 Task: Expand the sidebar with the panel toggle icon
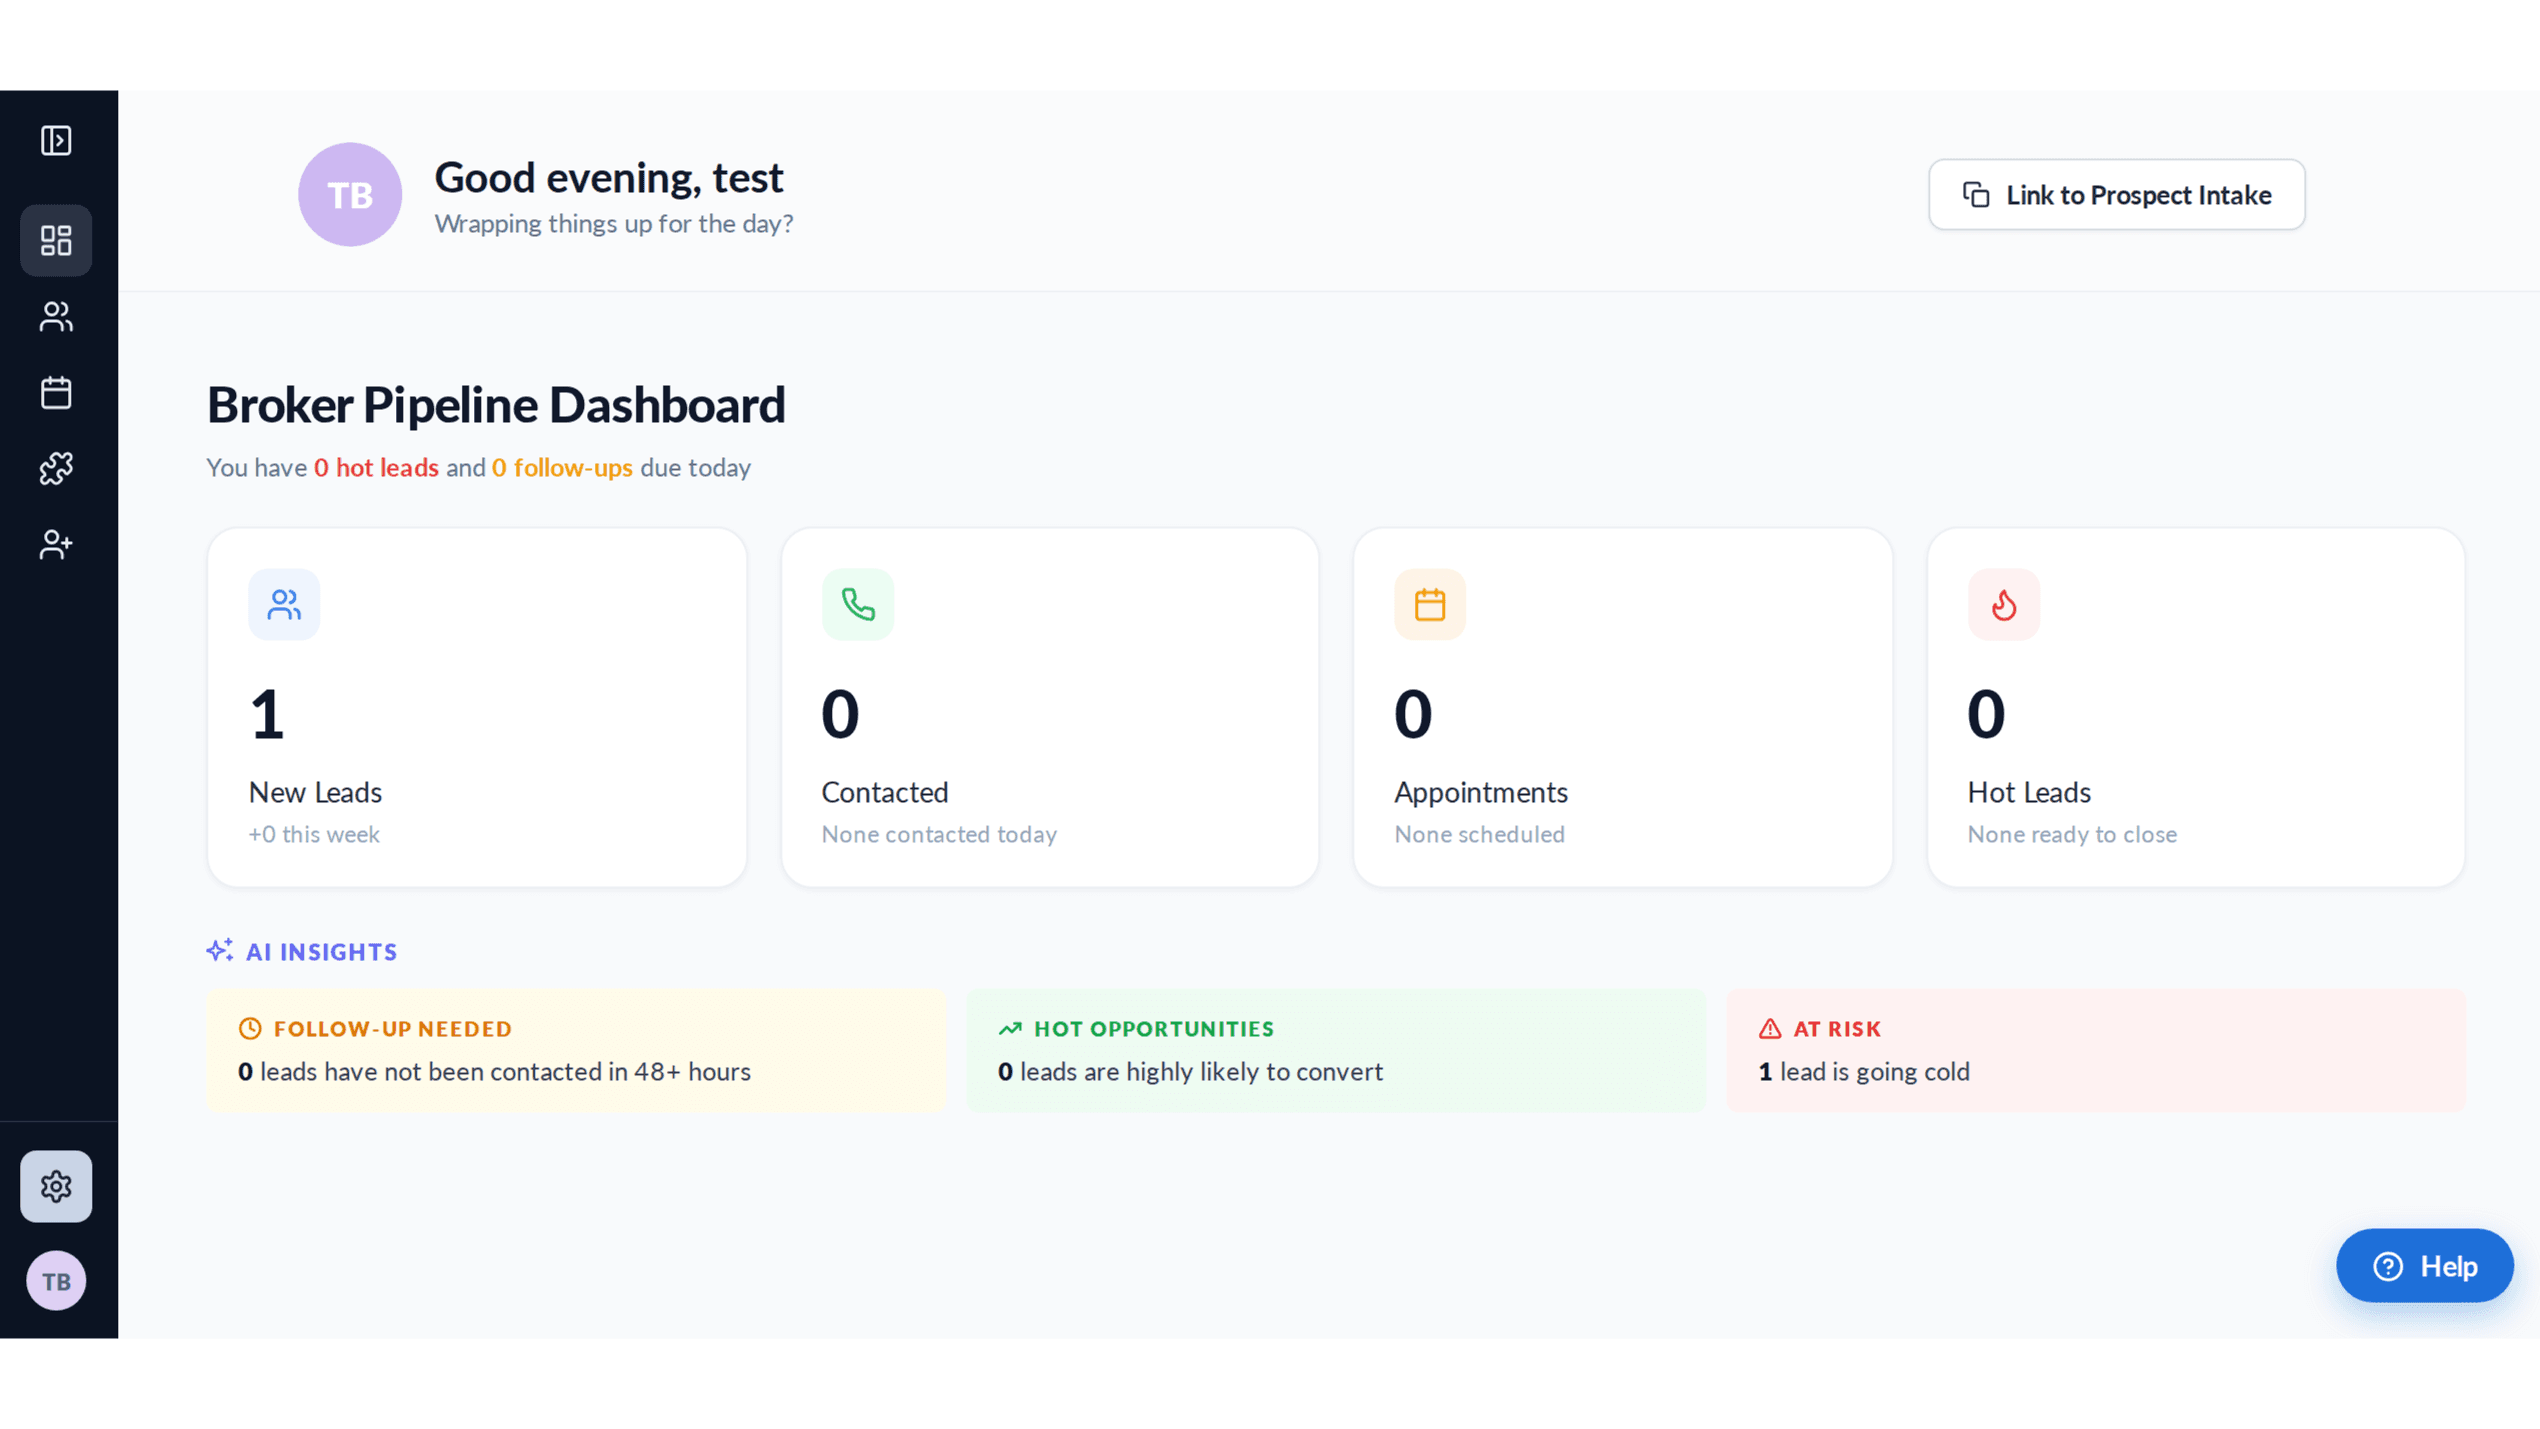point(56,140)
